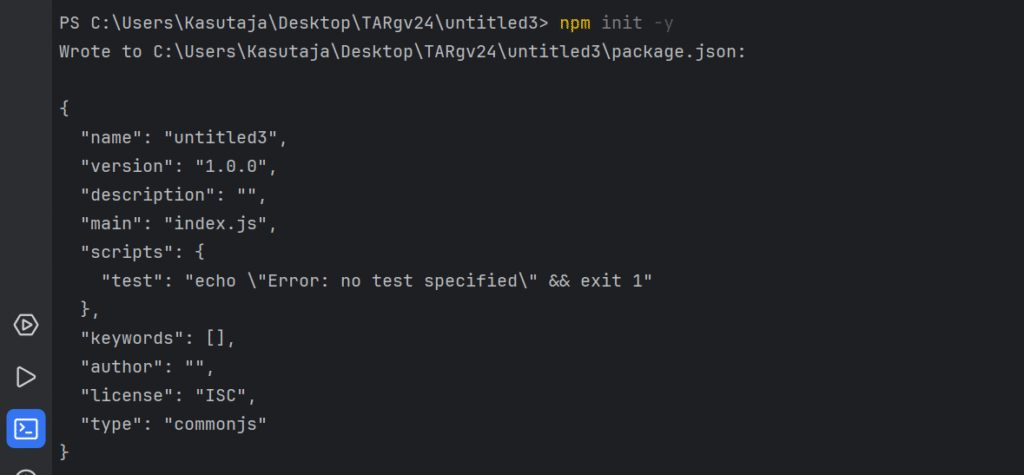Open the Run tool window icon
This screenshot has height=475, width=1024.
pos(26,377)
